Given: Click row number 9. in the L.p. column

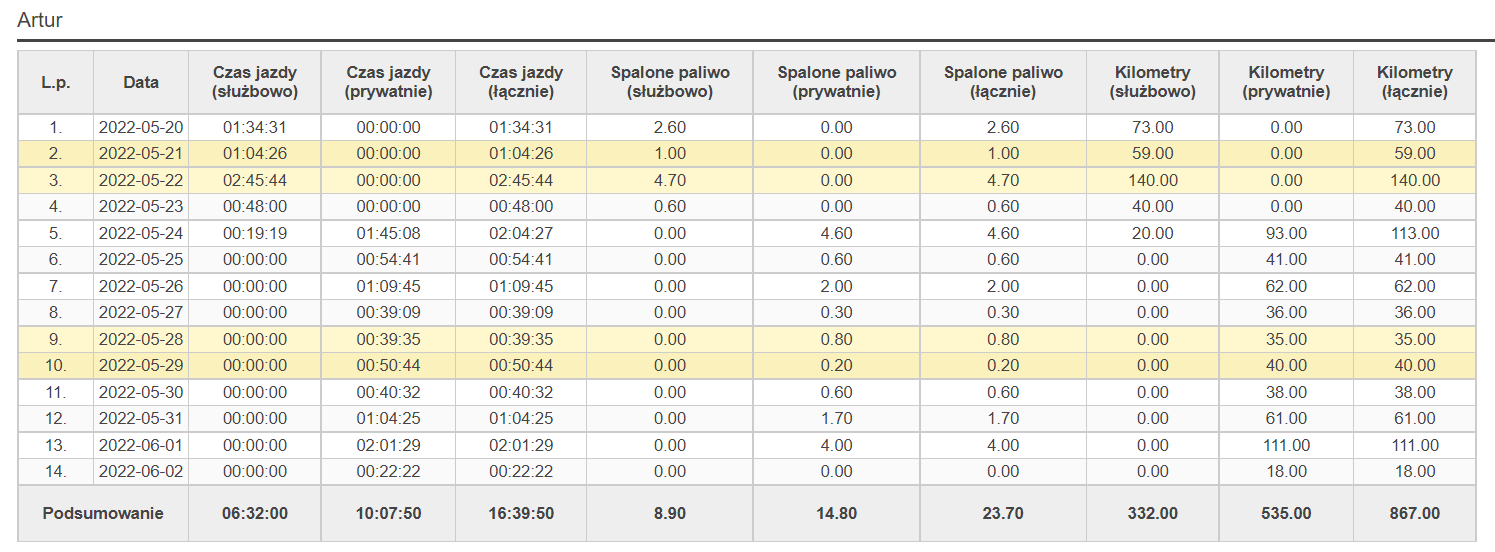Looking at the screenshot, I should [x=56, y=340].
